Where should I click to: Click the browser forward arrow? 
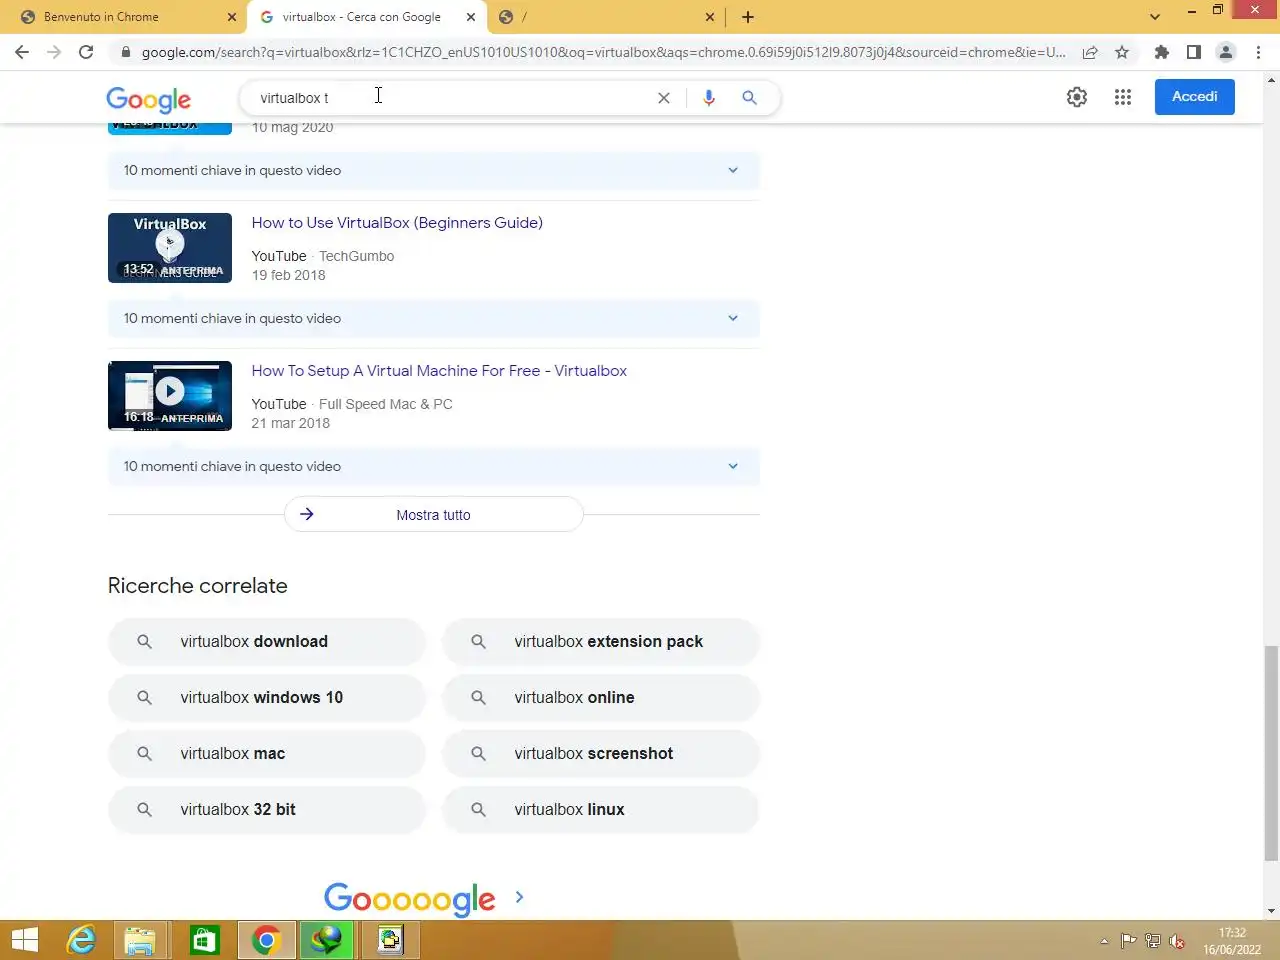click(54, 52)
